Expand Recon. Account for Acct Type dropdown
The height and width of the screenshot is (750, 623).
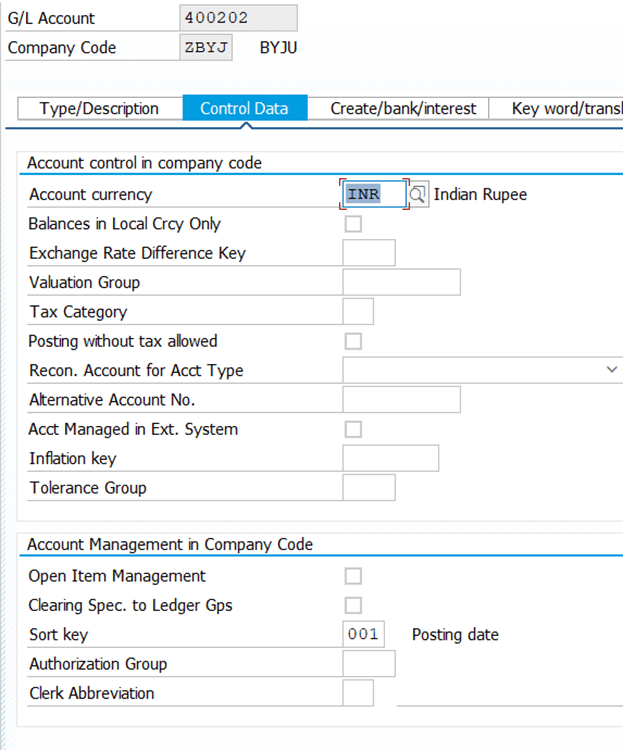(611, 371)
